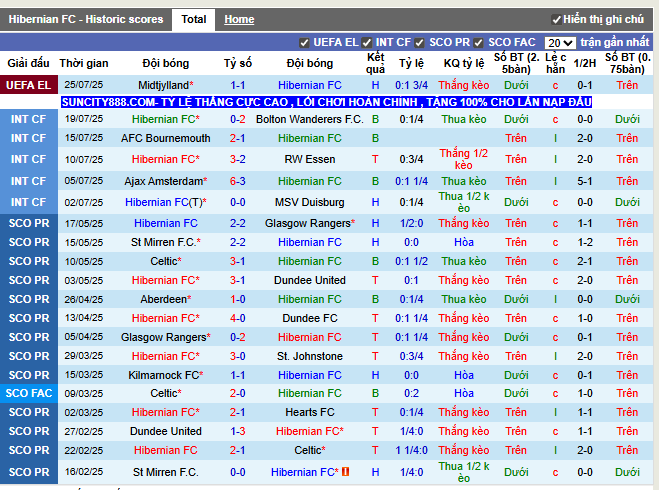Viewport: 659px width, 490px height.
Task: Click the date 09/03/25
Action: coord(84,393)
